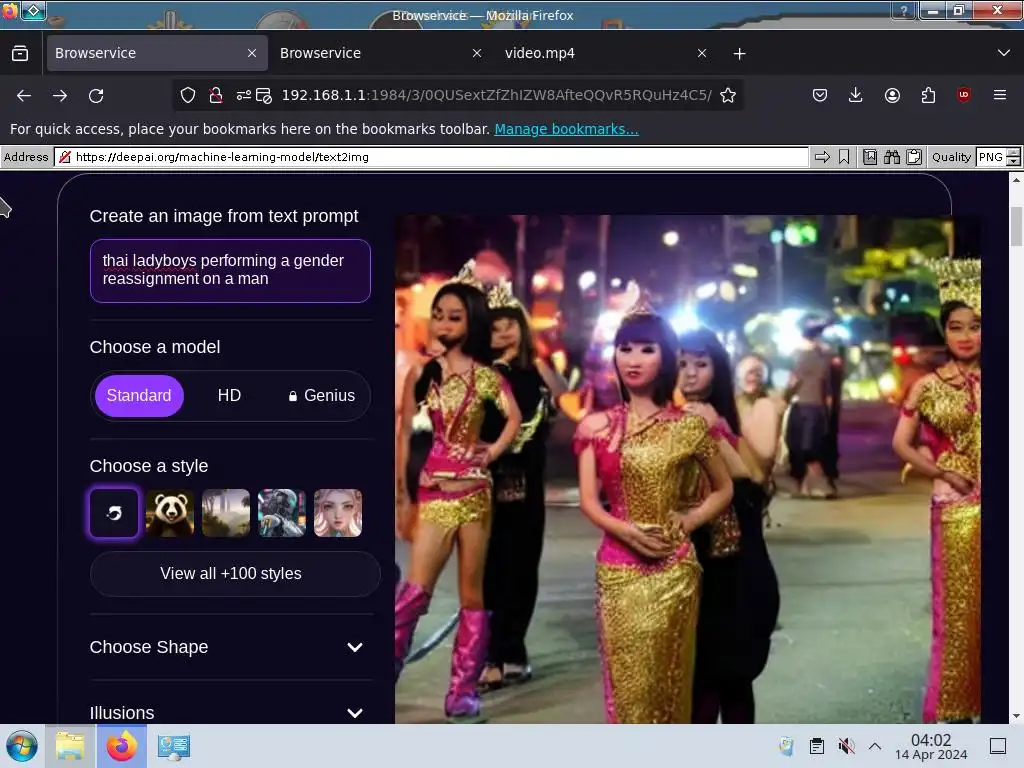Close the first Browservice tab
The image size is (1024, 768).
[x=252, y=53]
